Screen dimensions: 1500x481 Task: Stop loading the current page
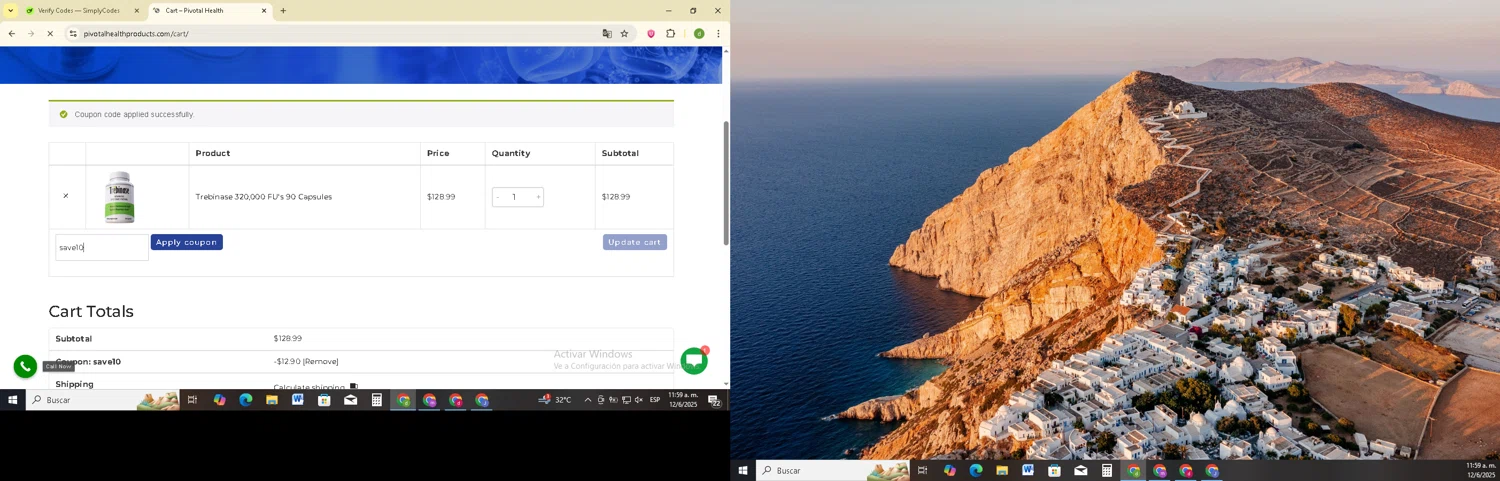(50, 34)
